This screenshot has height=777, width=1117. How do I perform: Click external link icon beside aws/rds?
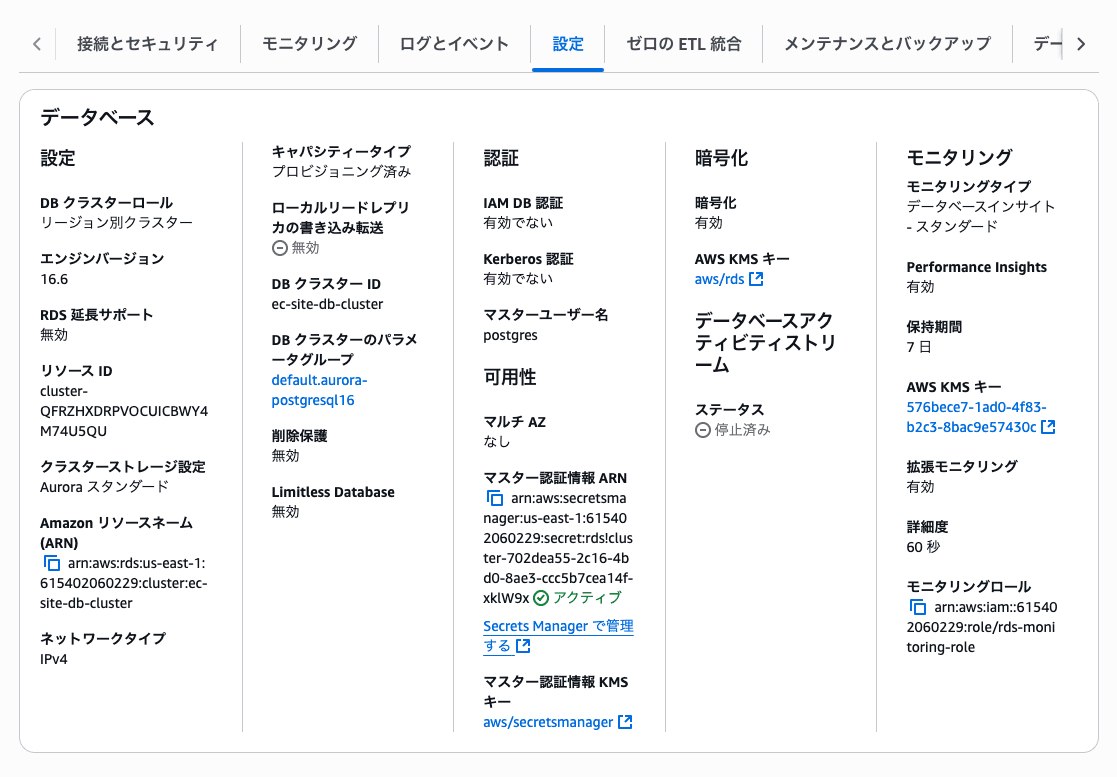(x=757, y=280)
